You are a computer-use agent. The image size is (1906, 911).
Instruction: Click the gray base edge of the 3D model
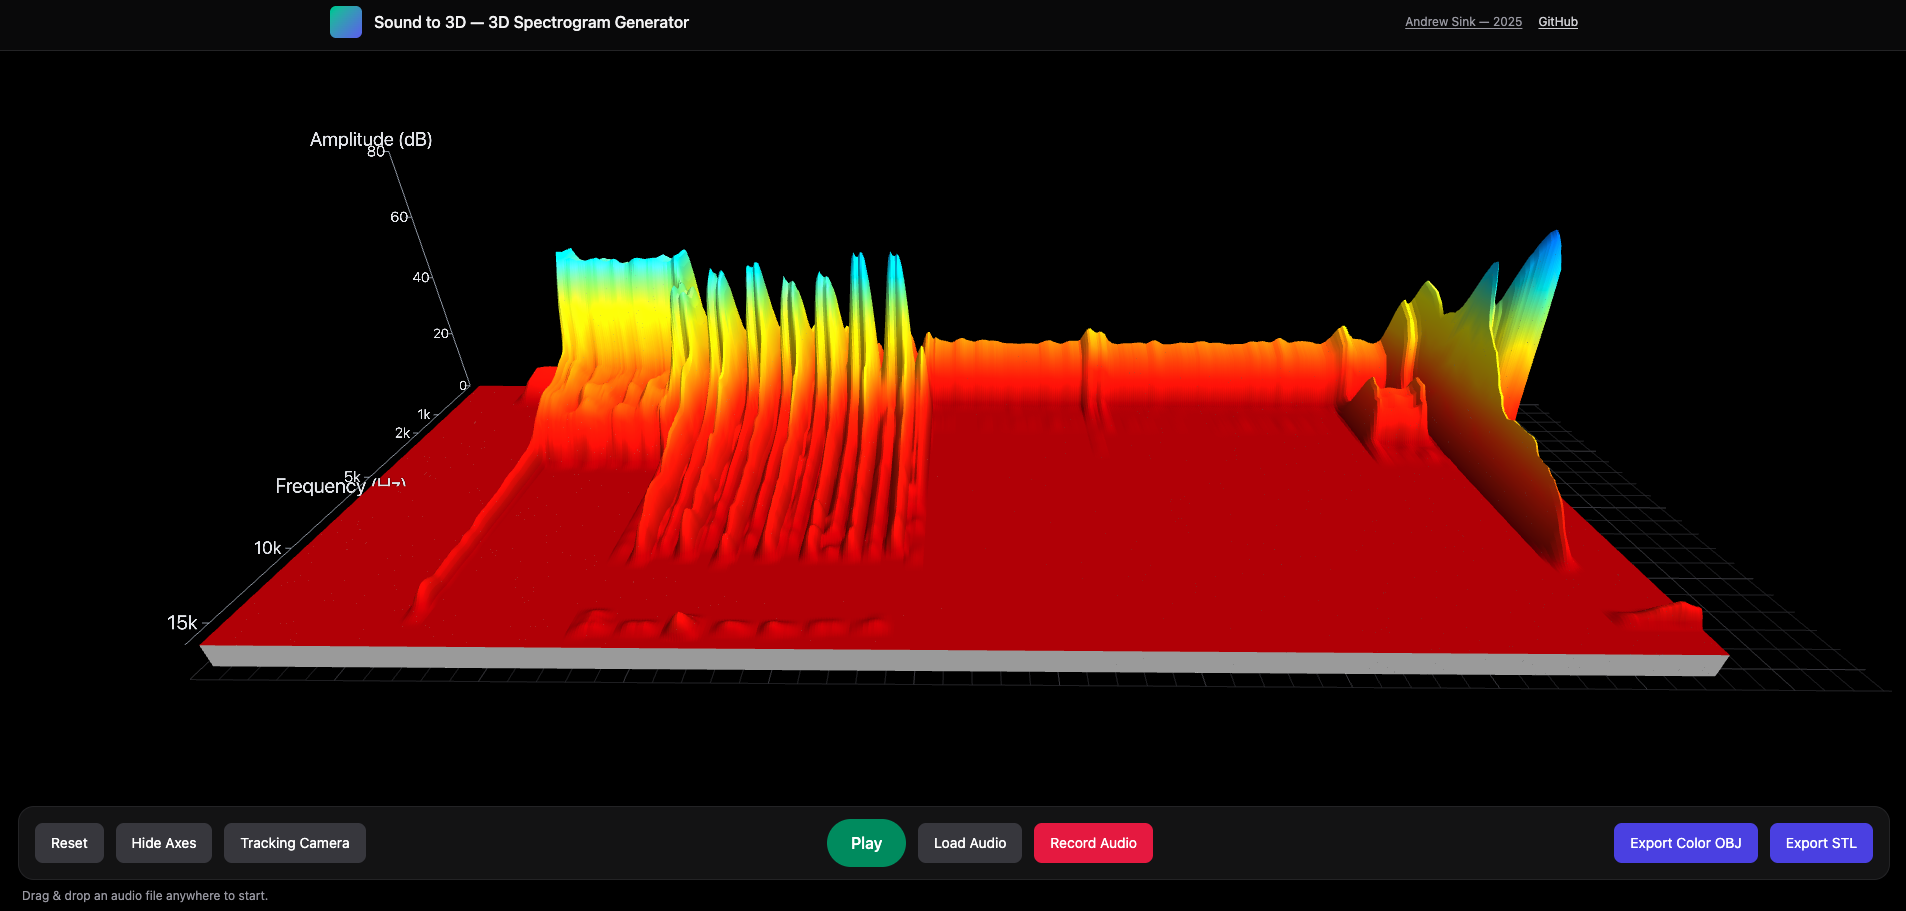click(960, 660)
